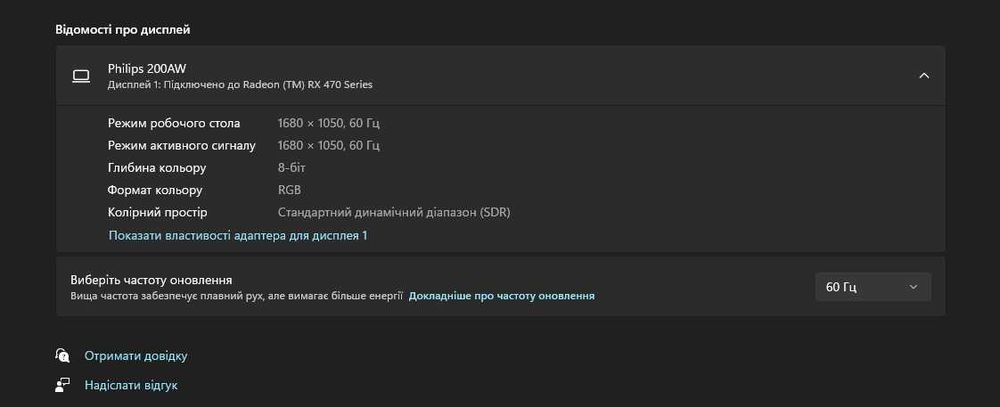Click the 'Дисплей 1: Підключено до Radeon' subtitle
1000x407 pixels.
[x=240, y=84]
